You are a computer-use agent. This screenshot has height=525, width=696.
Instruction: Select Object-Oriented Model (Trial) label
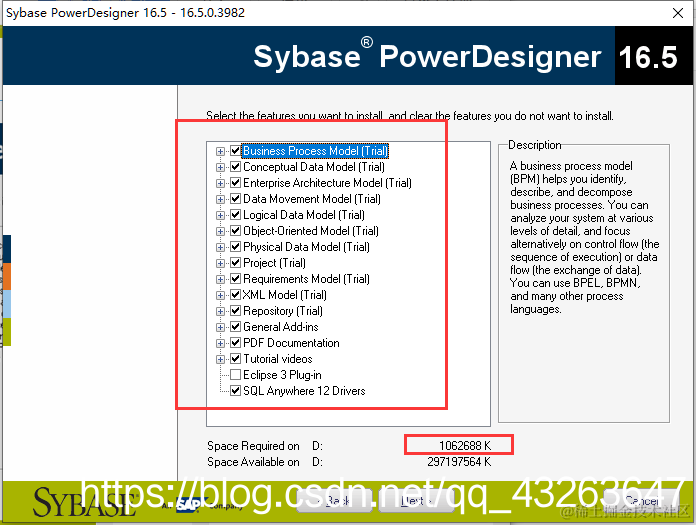click(x=311, y=231)
